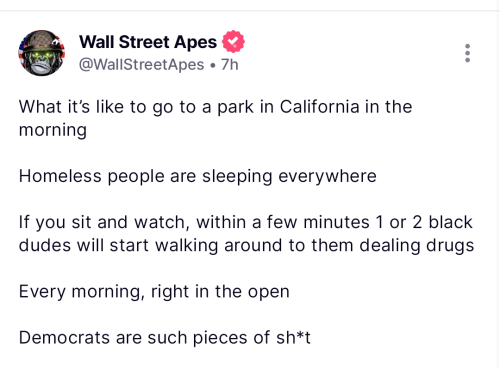500x368 pixels.
Task: Click the 'Every morning, right in the open' line
Action: 154,292
